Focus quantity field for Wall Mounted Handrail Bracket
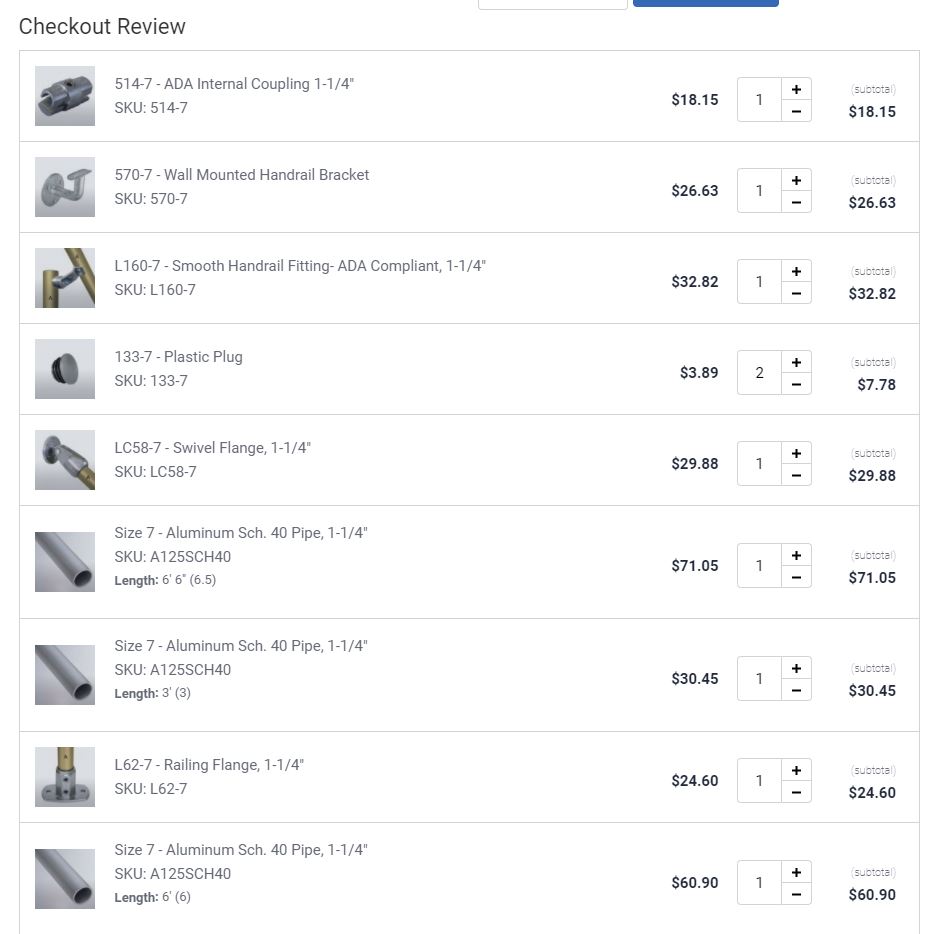The image size is (935, 934). 759,191
